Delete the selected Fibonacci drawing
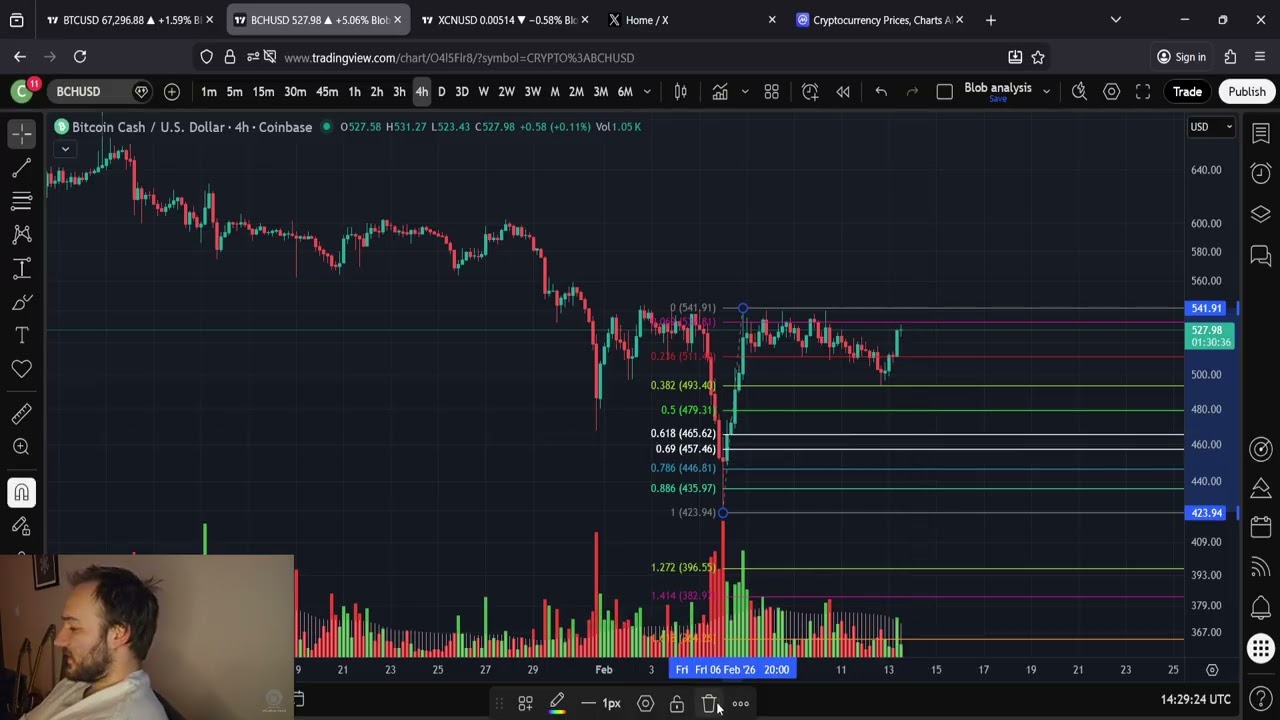 [x=708, y=704]
